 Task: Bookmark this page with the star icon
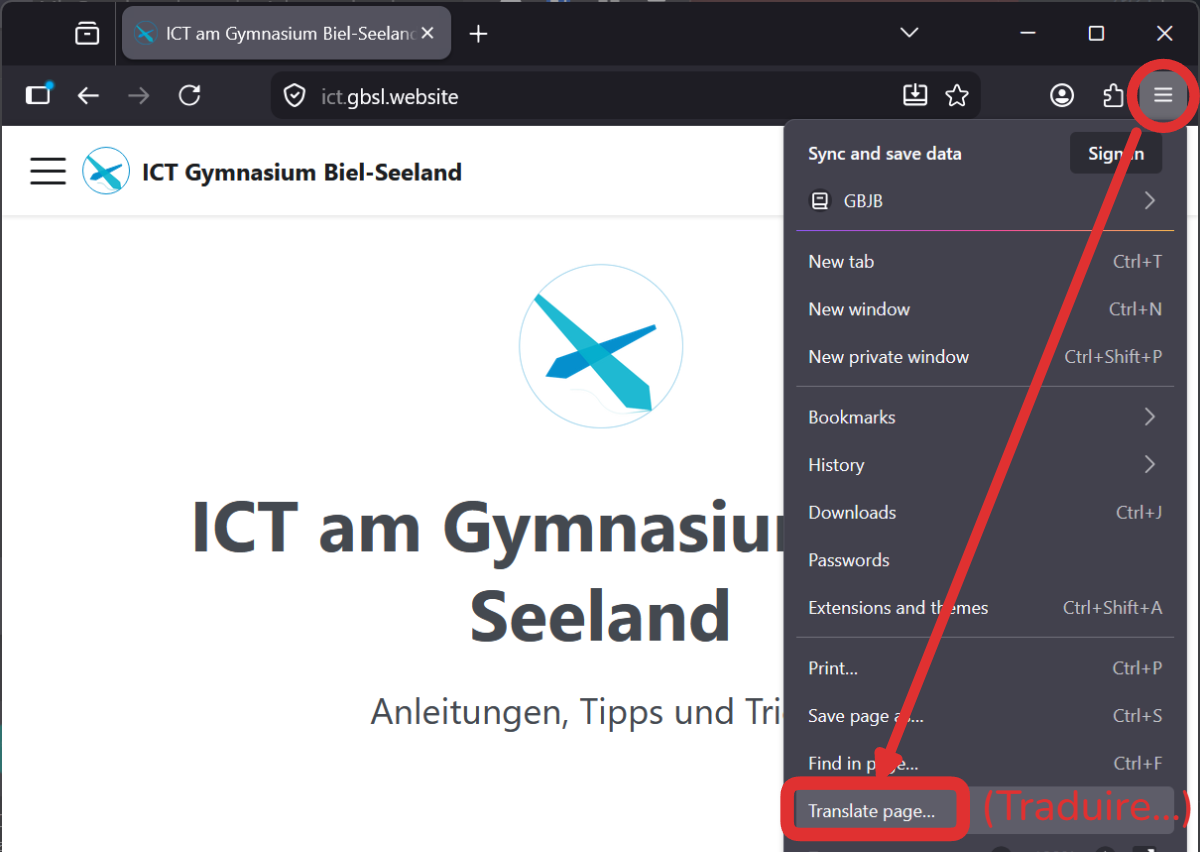[957, 95]
